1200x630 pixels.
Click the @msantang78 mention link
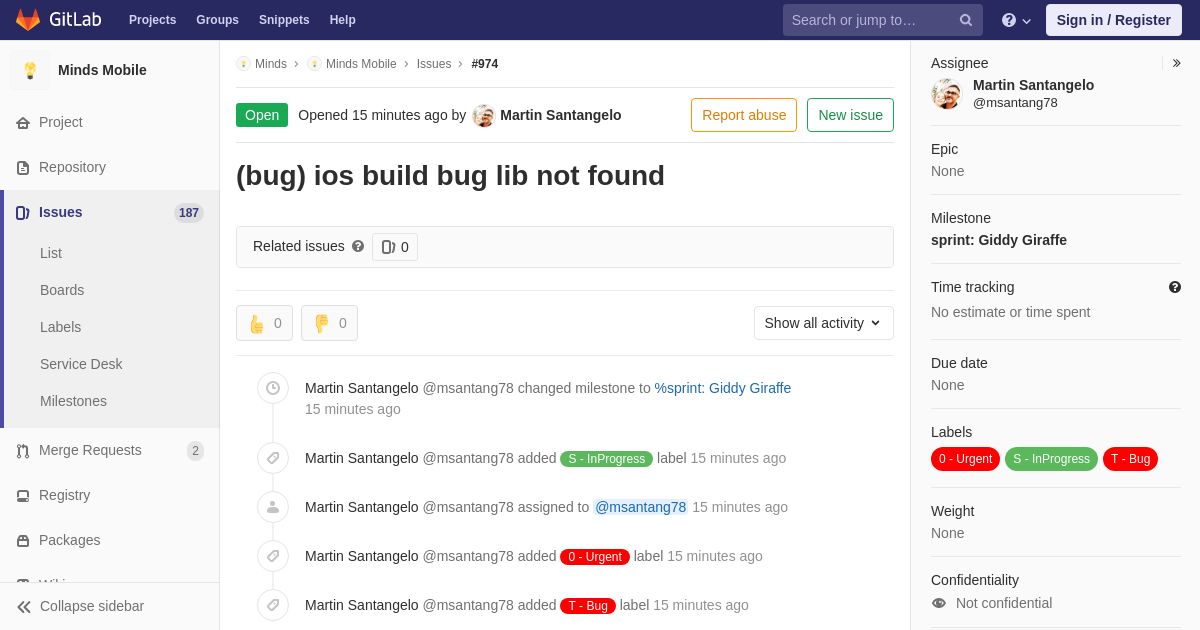point(641,507)
